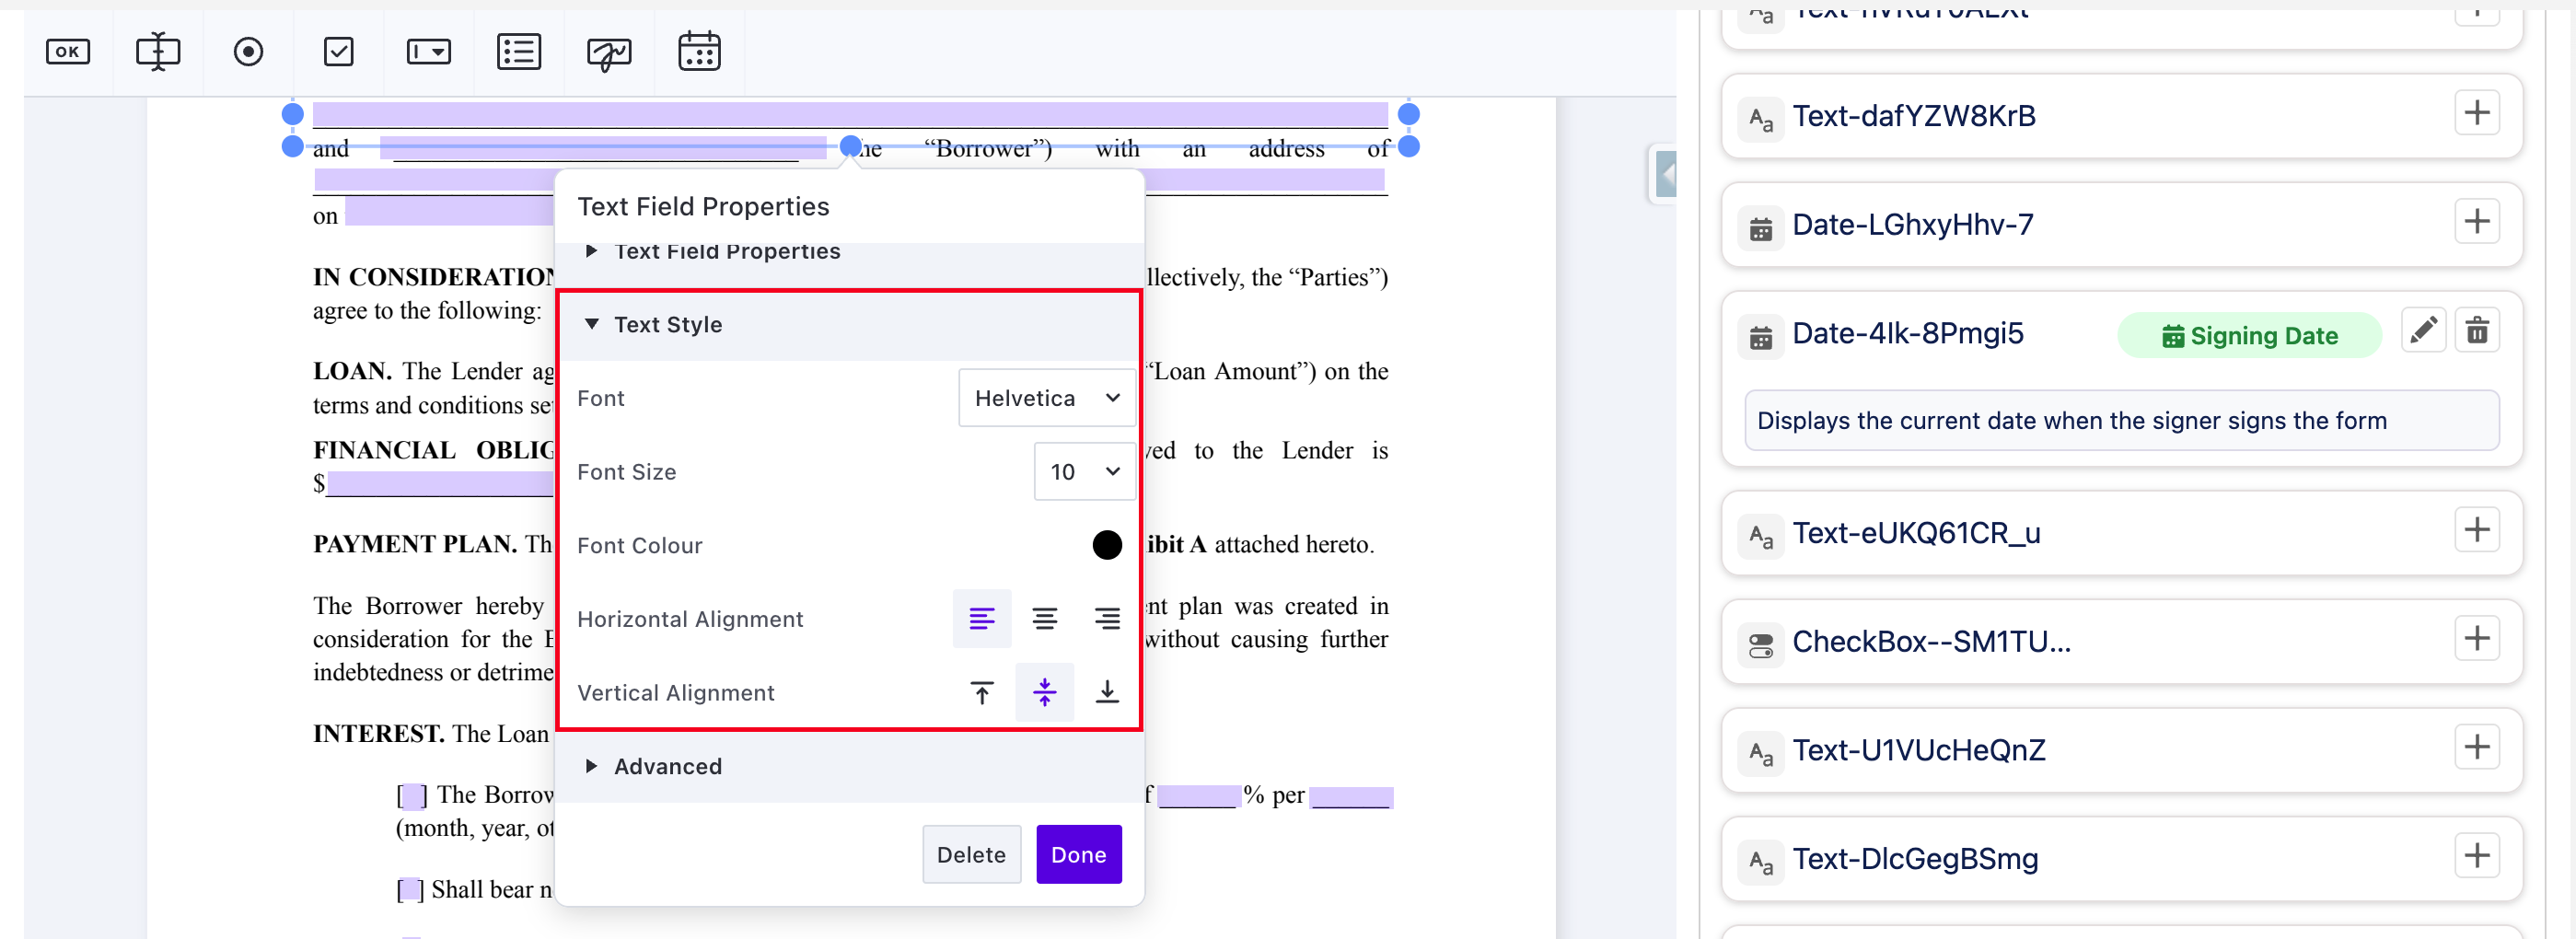Click the Delete button

971,854
